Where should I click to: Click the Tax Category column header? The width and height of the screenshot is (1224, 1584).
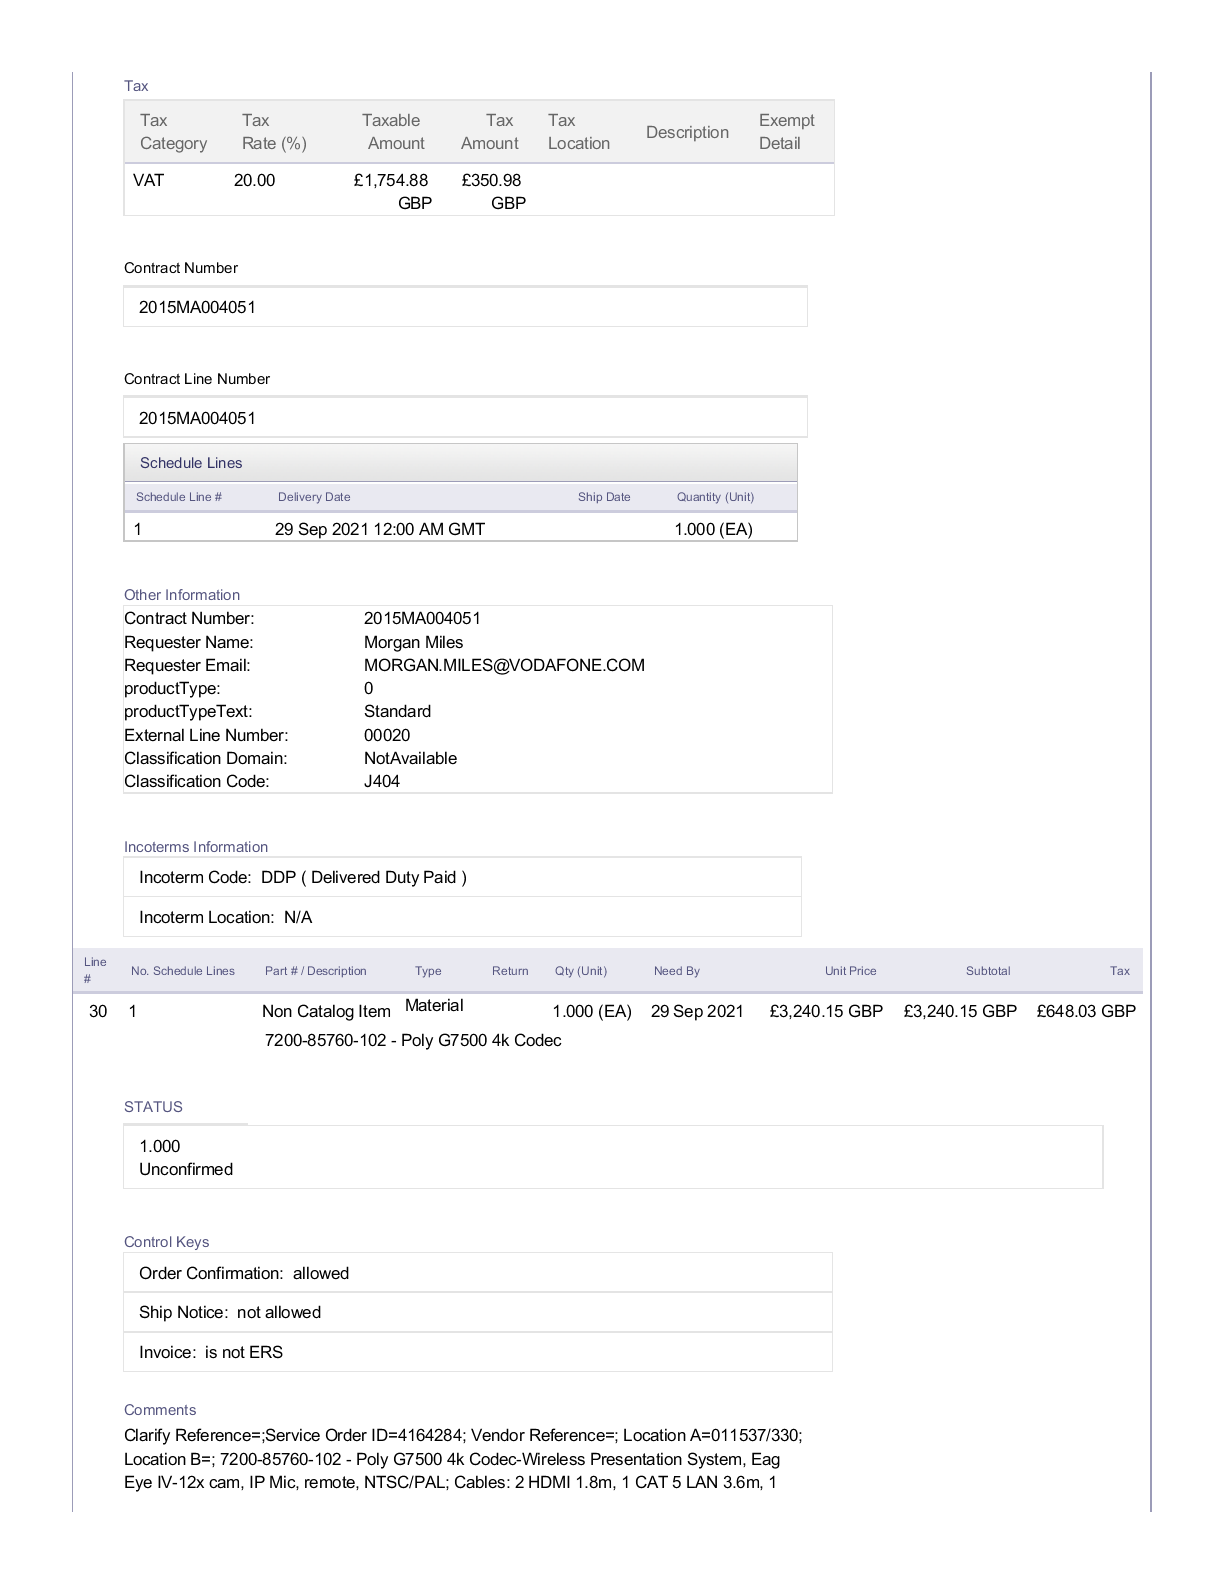[173, 132]
